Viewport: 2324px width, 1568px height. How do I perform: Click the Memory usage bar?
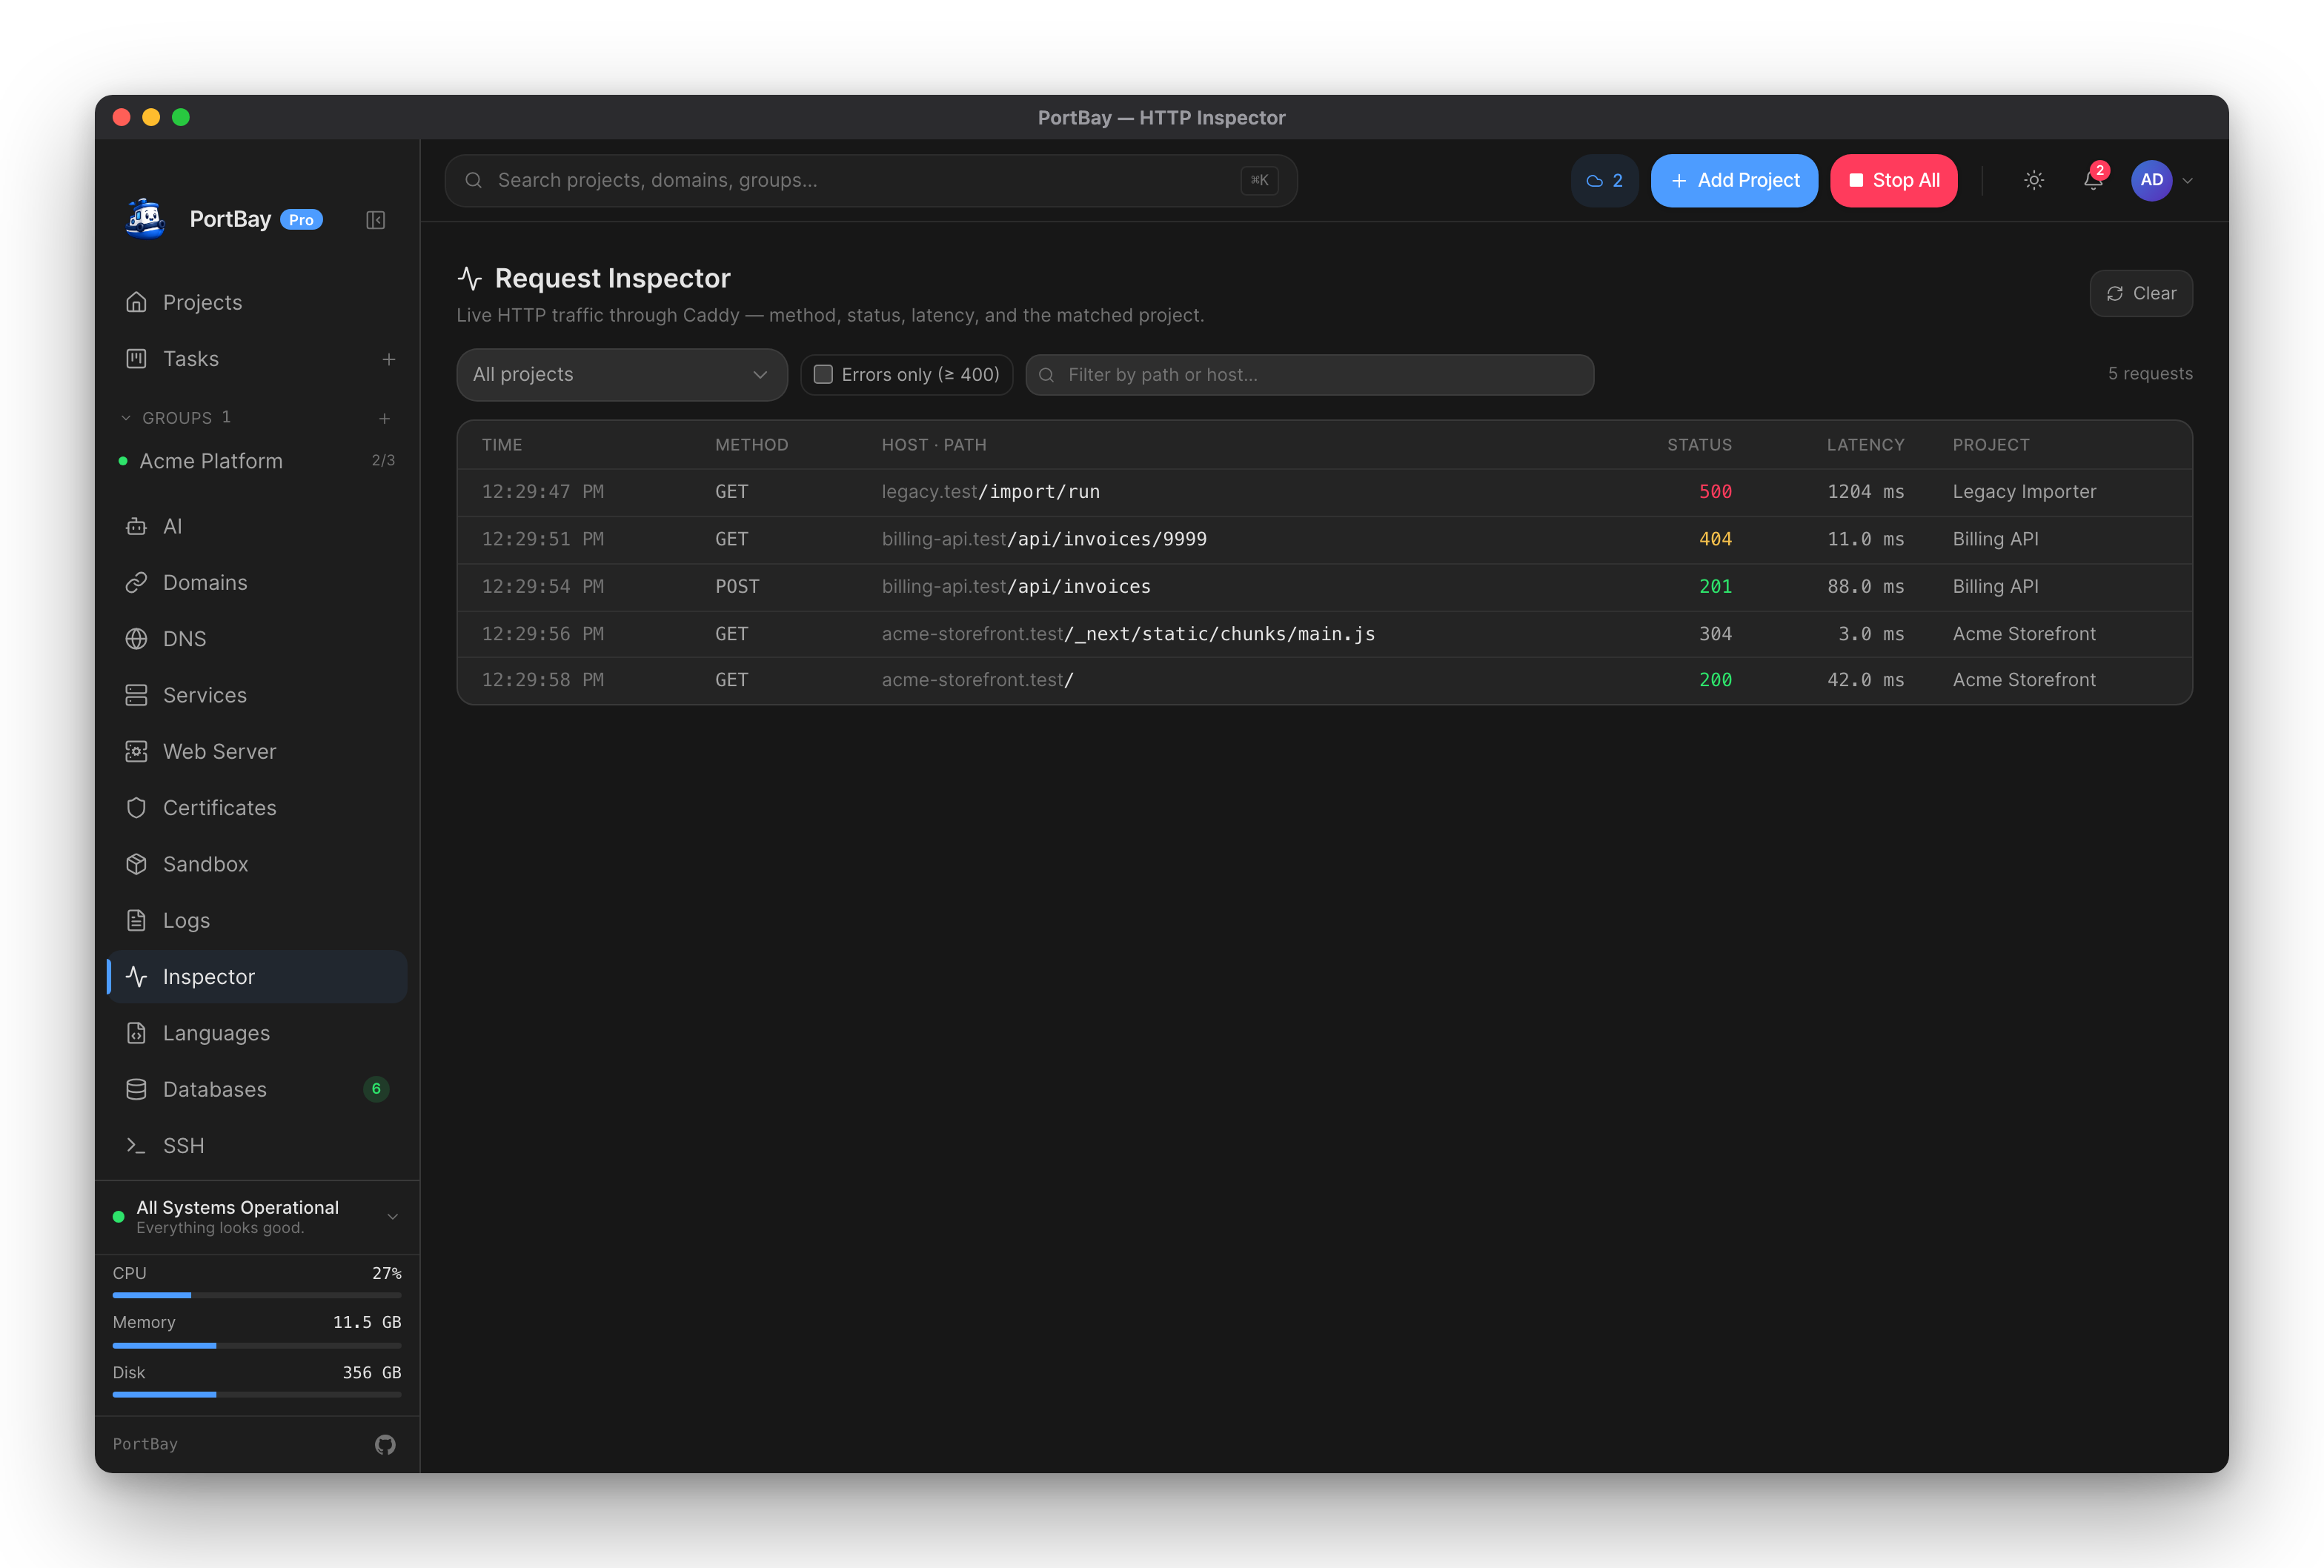coord(257,1345)
